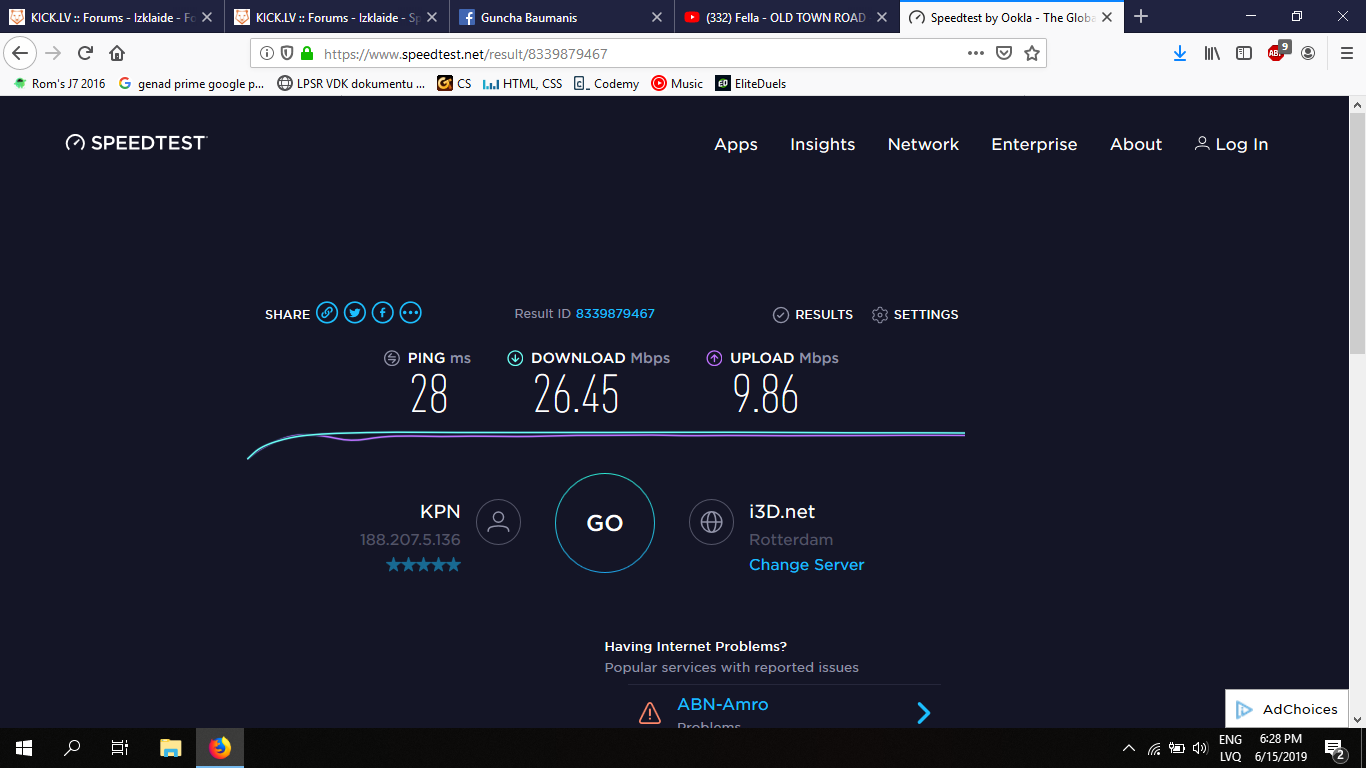Screen dimensions: 1366x768
Task: Click the ABN-Amro service link
Action: (722, 704)
